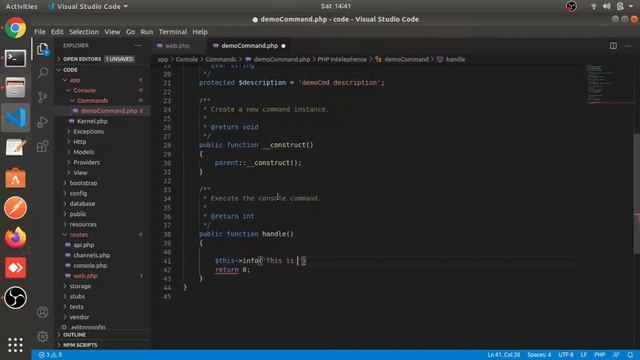Change PHP language mode in status bar

599,355
